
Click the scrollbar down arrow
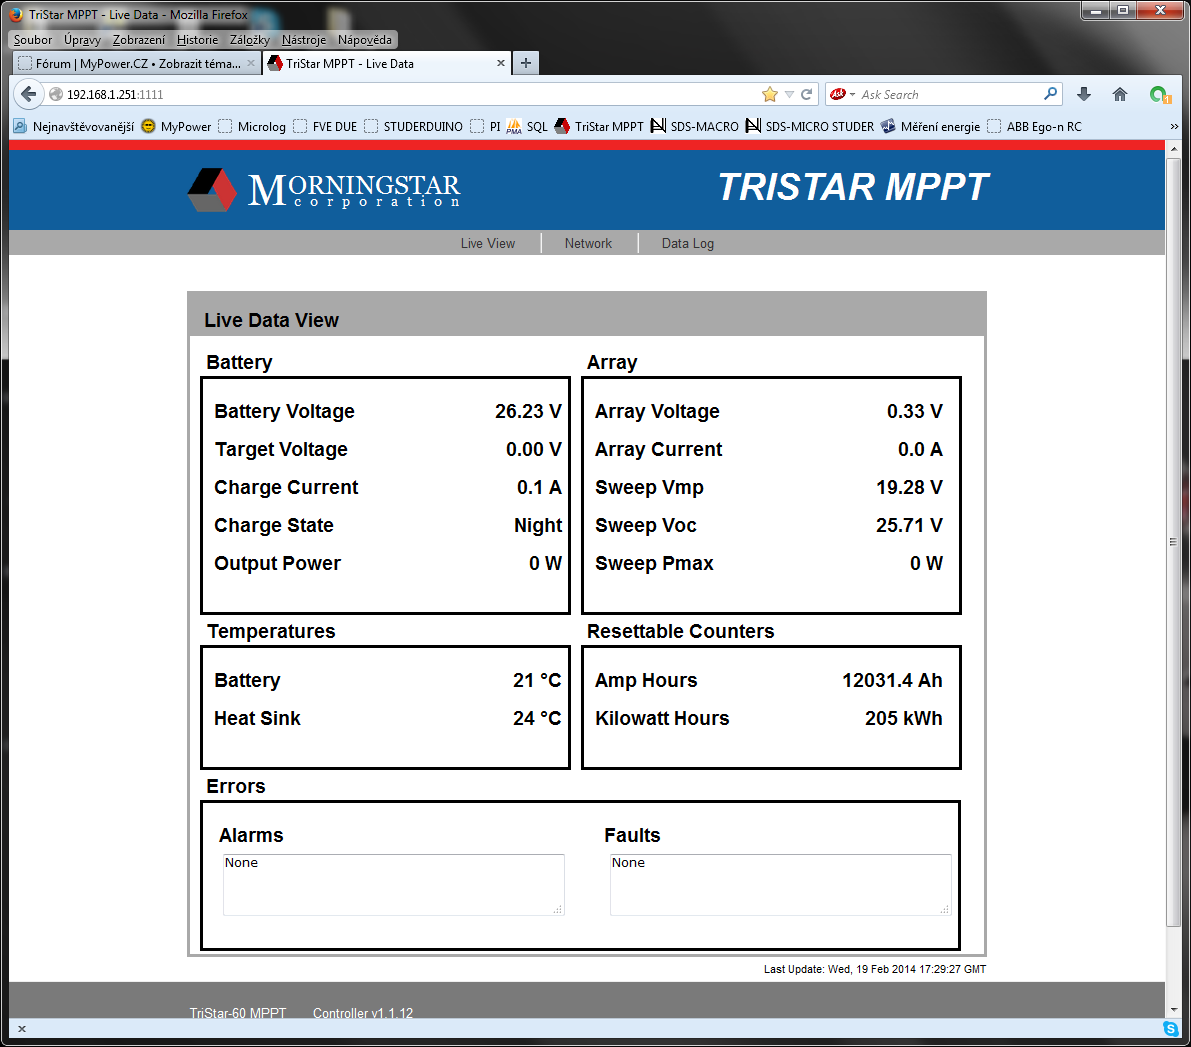click(x=1173, y=1010)
